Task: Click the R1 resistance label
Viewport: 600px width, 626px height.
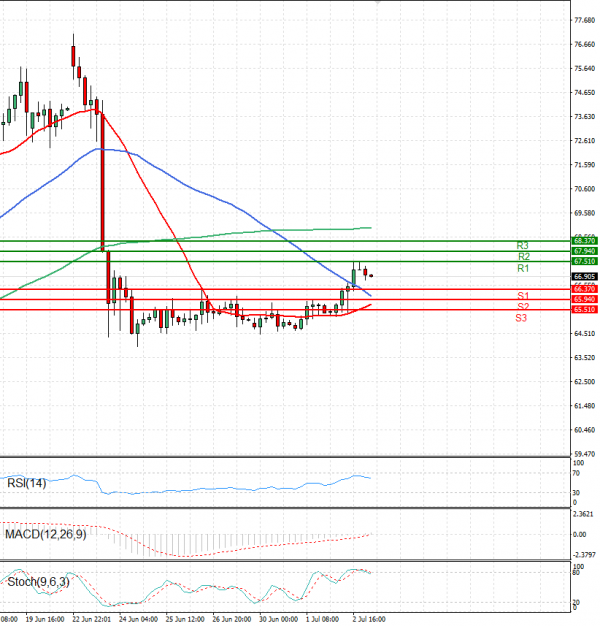Action: click(523, 268)
